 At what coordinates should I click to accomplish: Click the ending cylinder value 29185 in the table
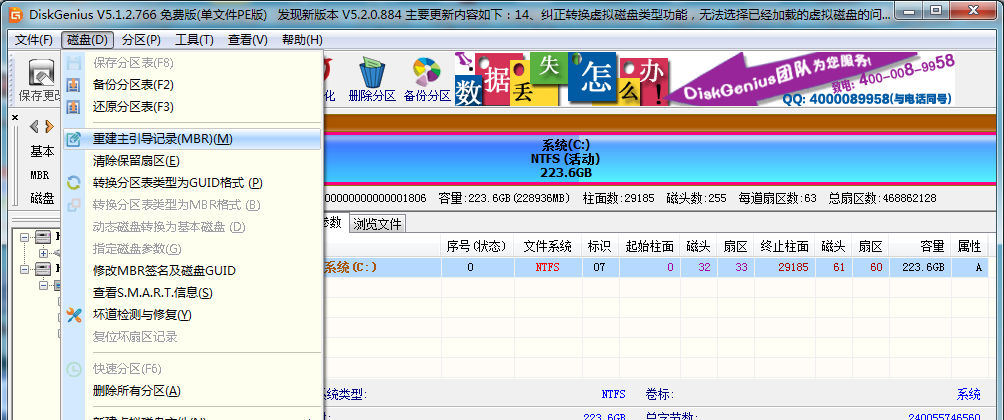click(x=784, y=267)
